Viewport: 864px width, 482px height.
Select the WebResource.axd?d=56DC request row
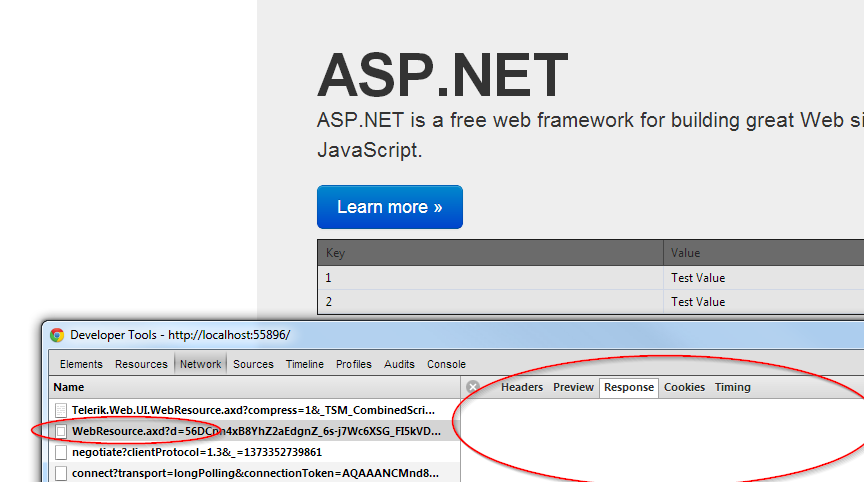[x=255, y=431]
